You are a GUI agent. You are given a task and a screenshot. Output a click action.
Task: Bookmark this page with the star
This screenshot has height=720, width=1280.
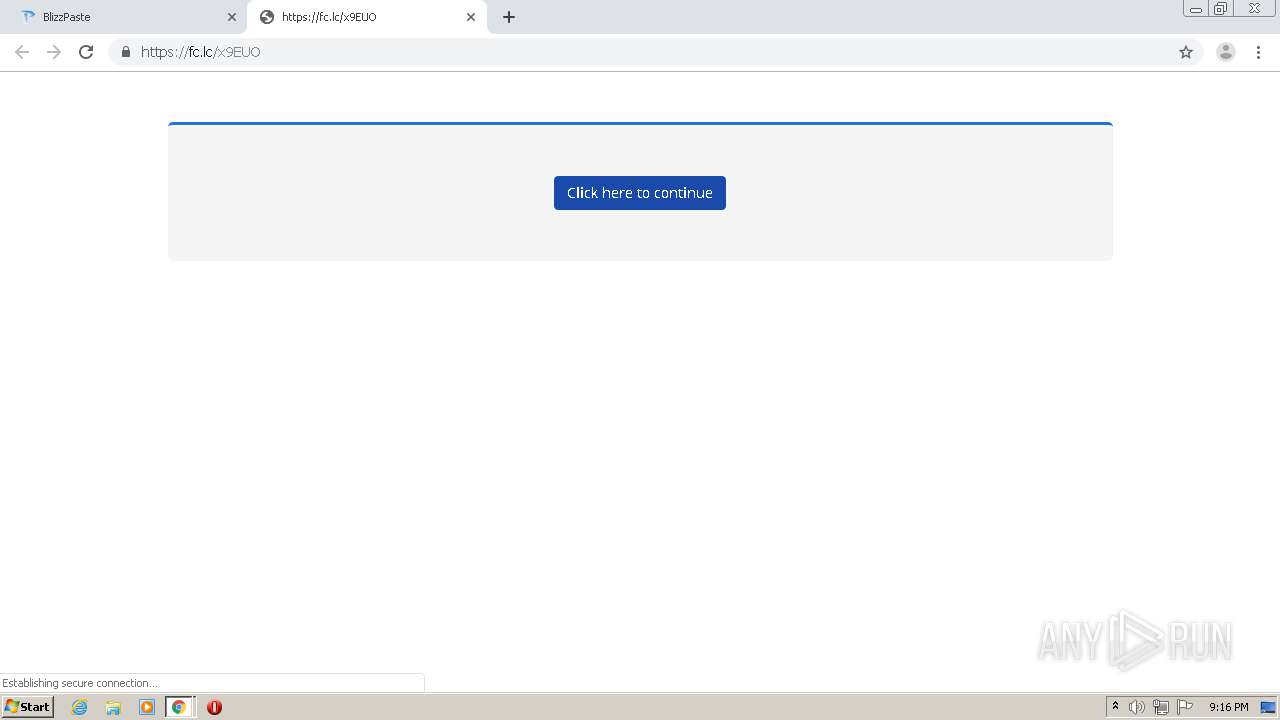pyautogui.click(x=1186, y=52)
